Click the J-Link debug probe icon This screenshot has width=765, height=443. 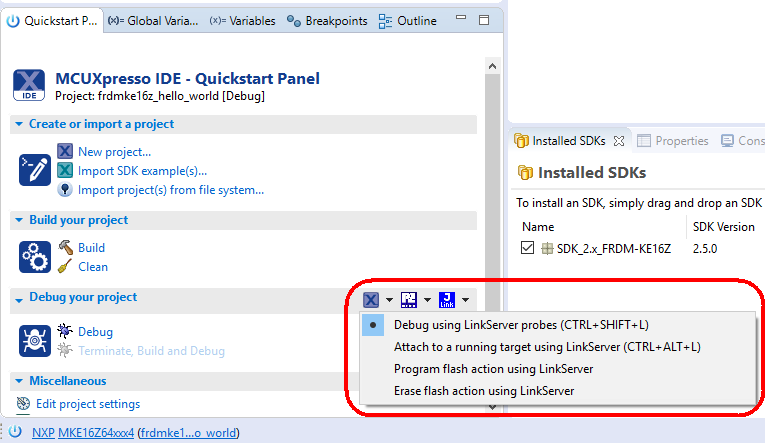(x=446, y=299)
